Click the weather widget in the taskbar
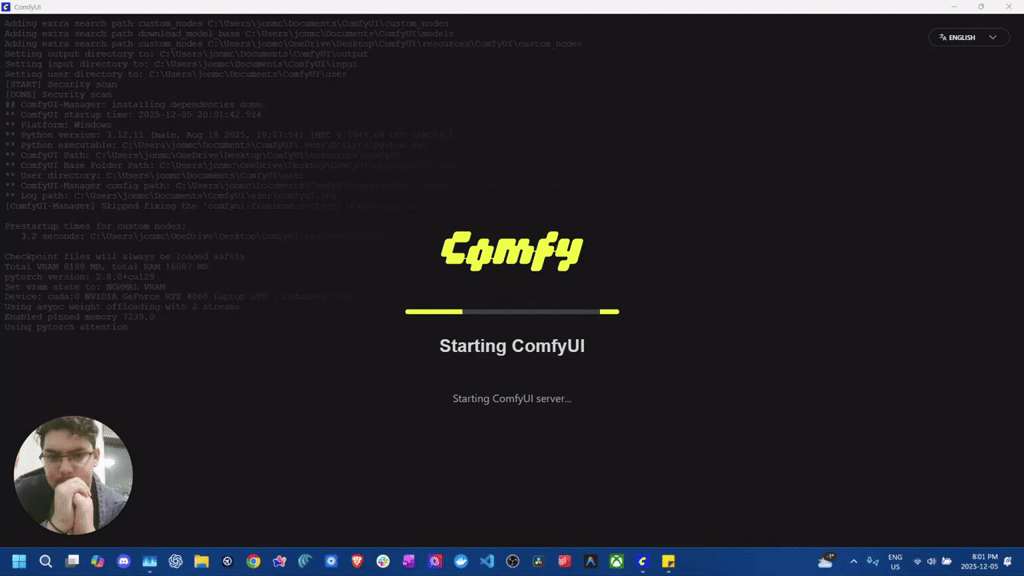The height and width of the screenshot is (576, 1024). point(825,561)
